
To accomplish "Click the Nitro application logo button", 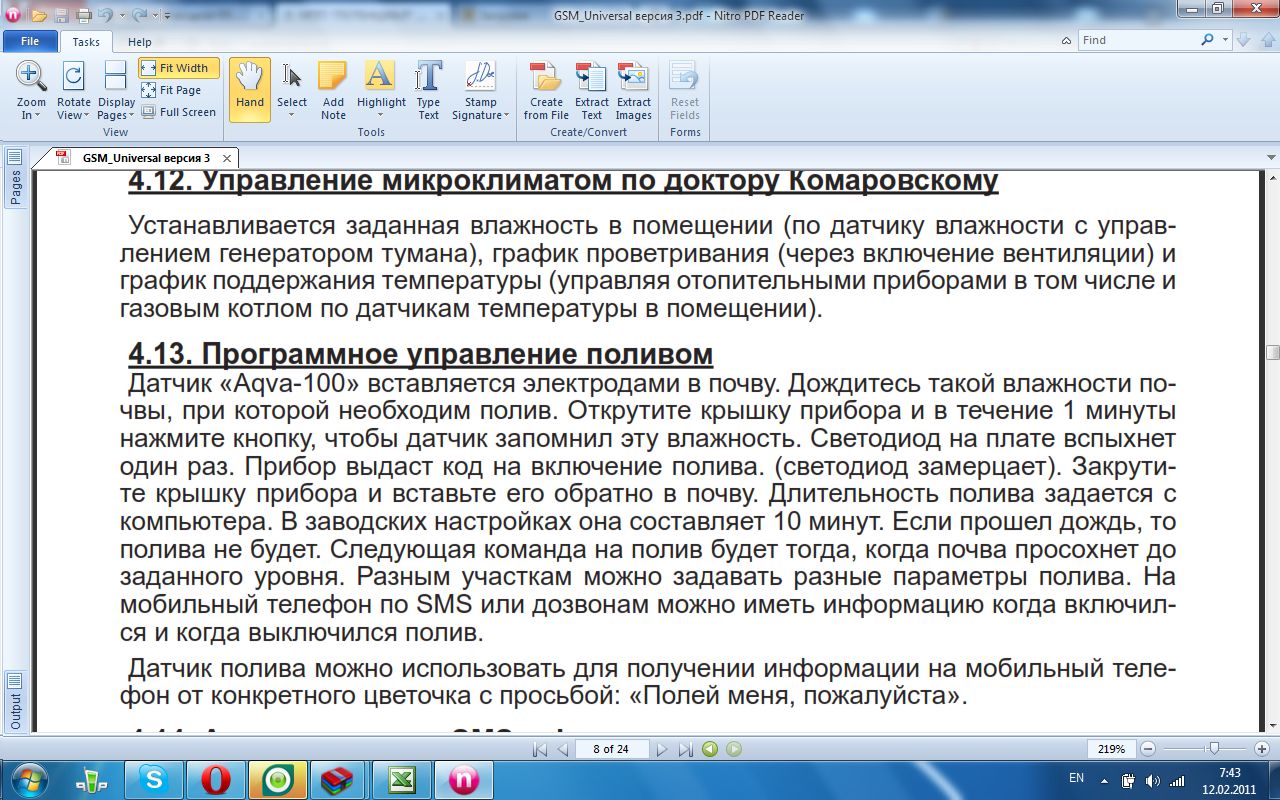I will point(13,15).
